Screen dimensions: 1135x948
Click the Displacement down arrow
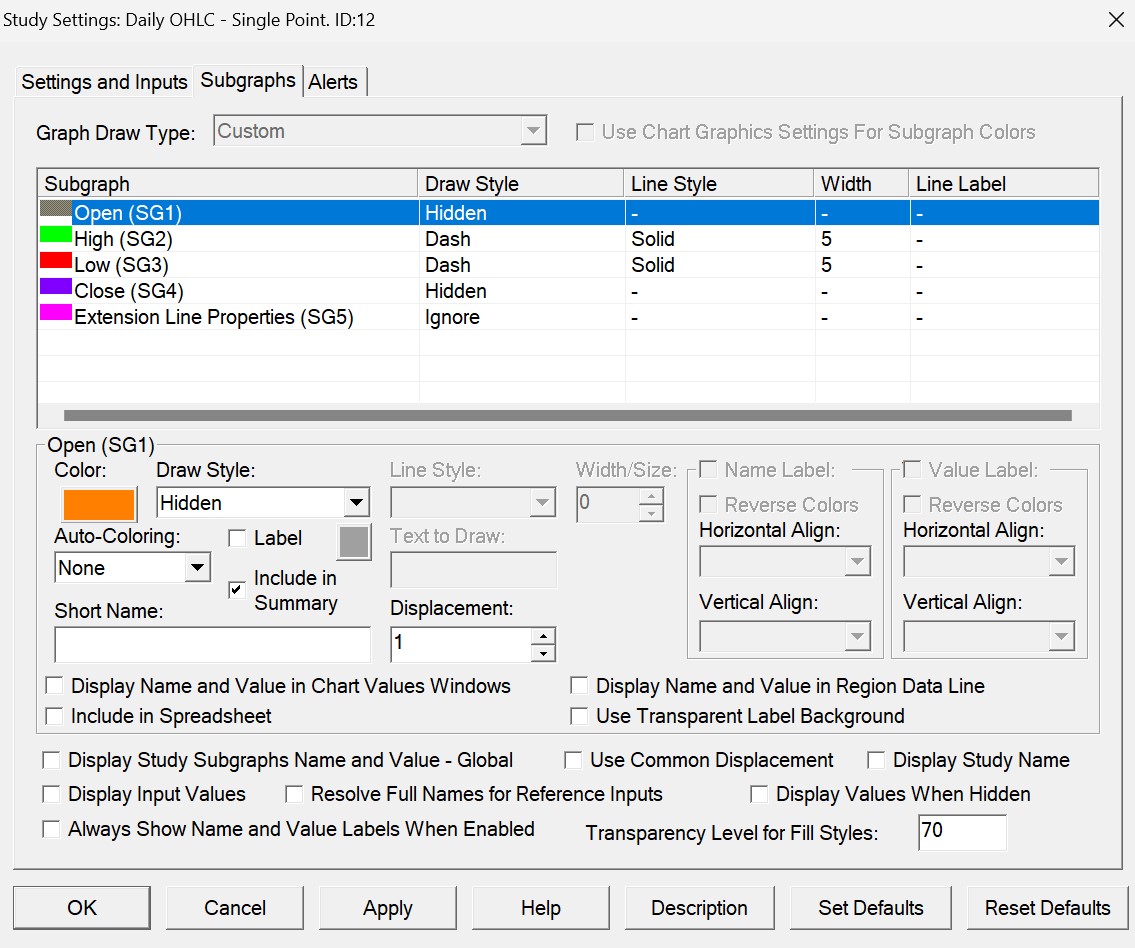coord(542,653)
